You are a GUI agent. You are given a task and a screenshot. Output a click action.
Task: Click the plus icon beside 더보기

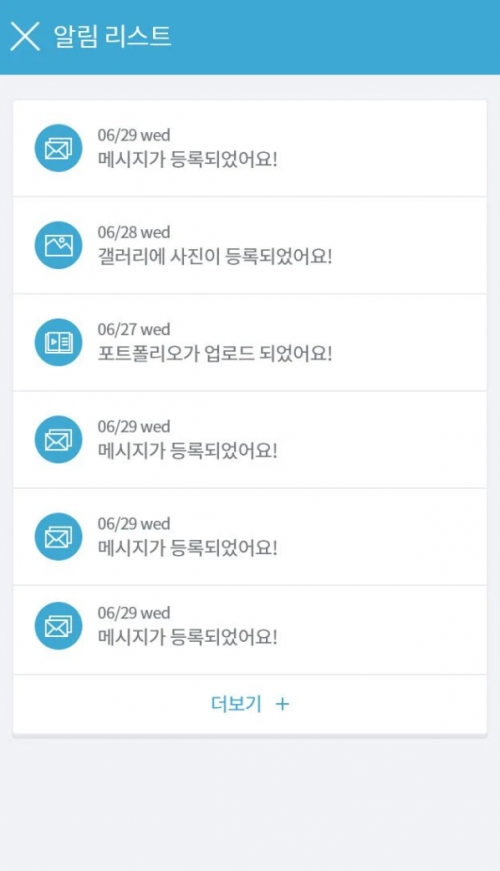[283, 704]
